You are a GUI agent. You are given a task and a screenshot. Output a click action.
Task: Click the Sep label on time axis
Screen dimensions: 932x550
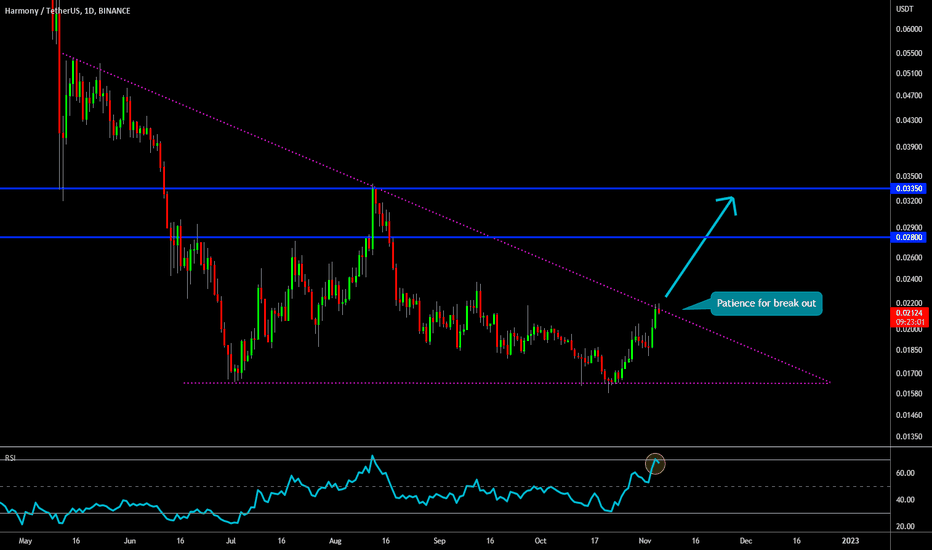coord(439,541)
